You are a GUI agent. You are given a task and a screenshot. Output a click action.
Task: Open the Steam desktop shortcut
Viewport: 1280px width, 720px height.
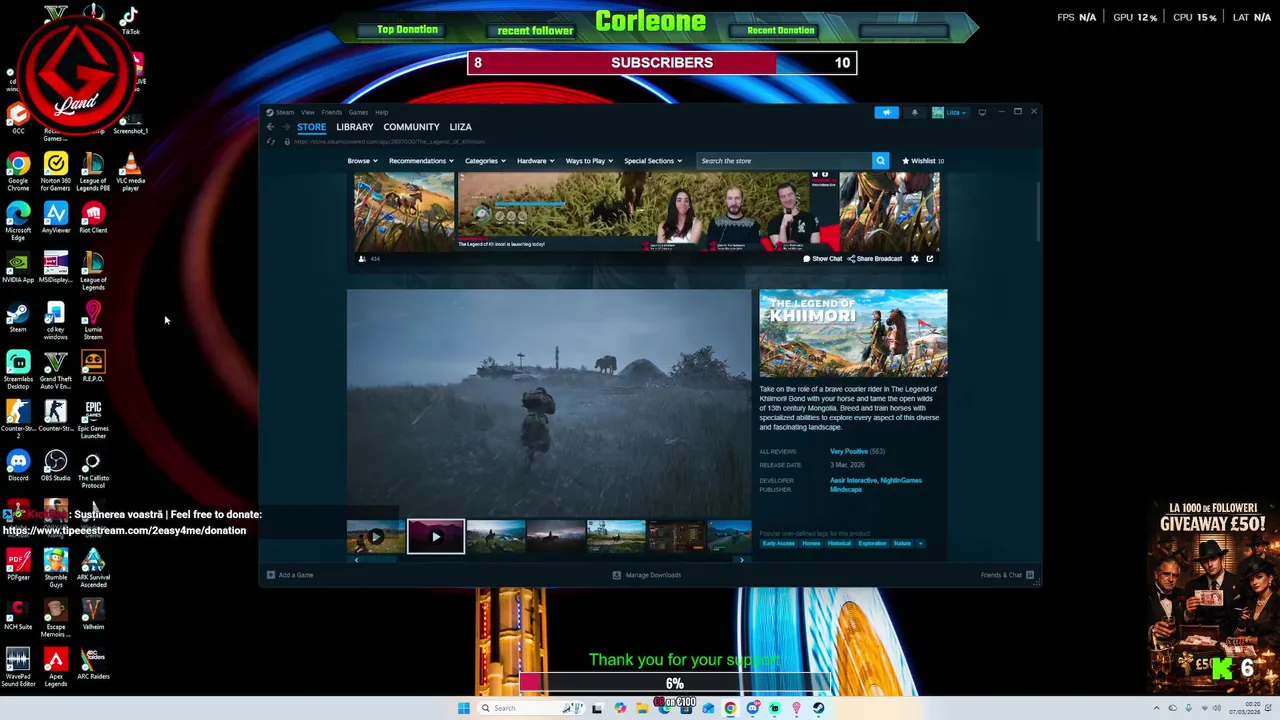[18, 317]
